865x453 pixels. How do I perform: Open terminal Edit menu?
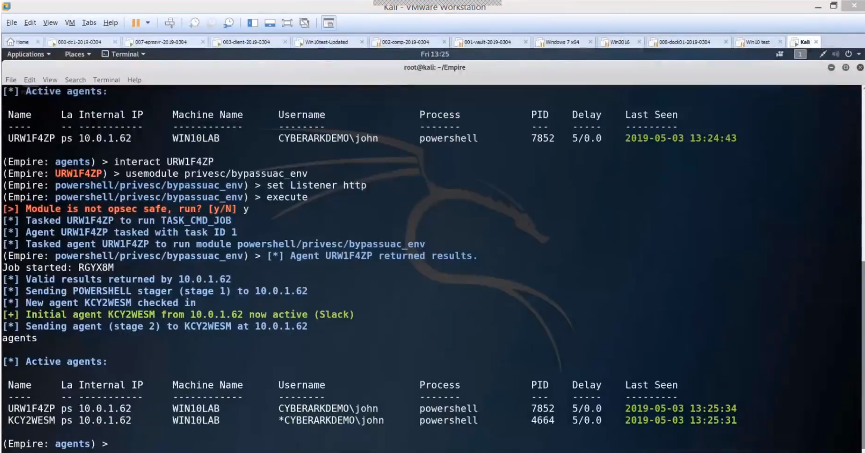point(29,79)
